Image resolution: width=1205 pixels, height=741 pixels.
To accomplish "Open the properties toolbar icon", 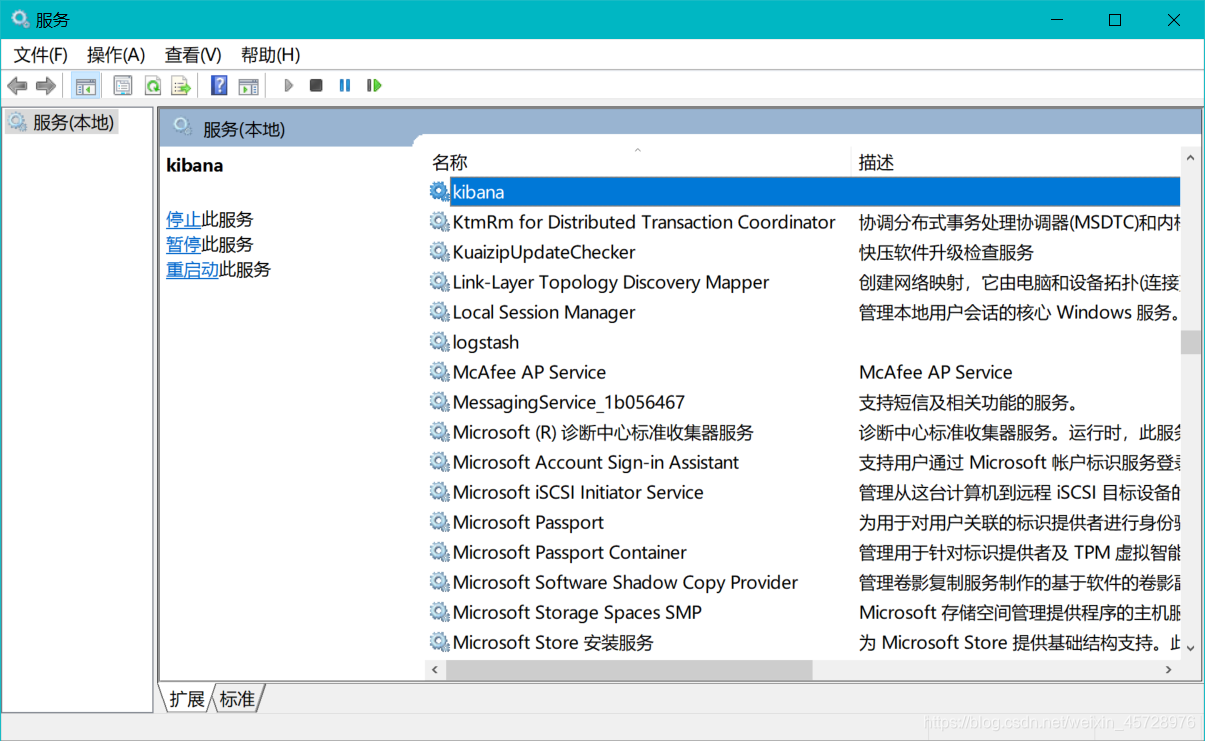I will 122,85.
